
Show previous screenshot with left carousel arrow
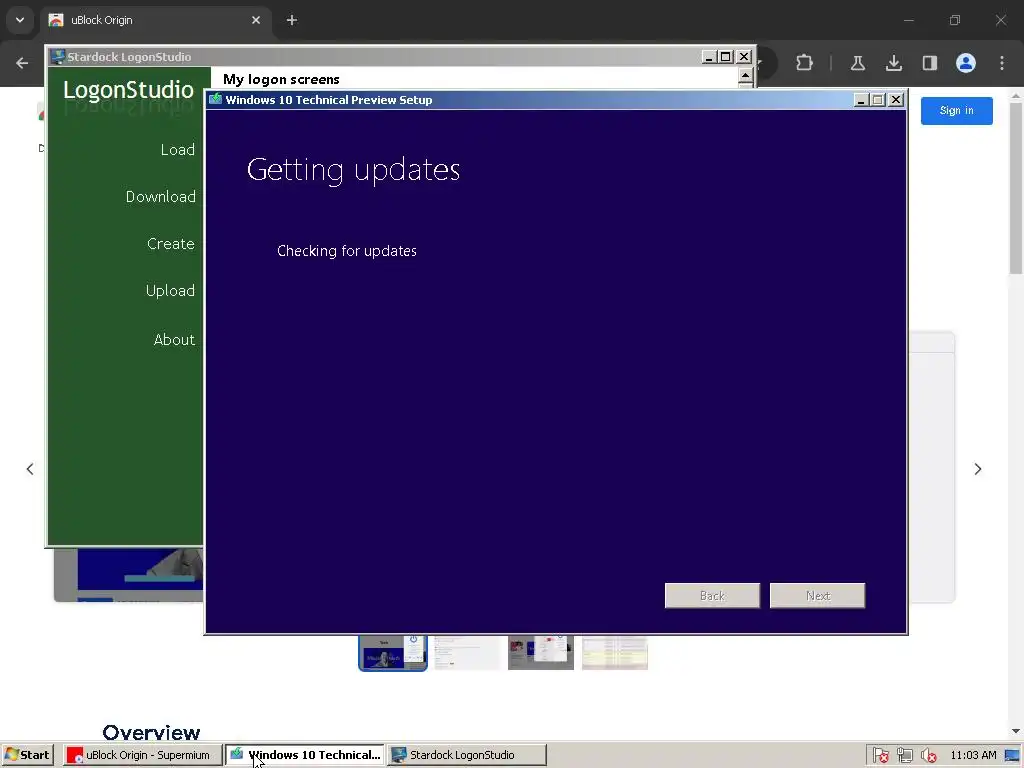click(30, 469)
